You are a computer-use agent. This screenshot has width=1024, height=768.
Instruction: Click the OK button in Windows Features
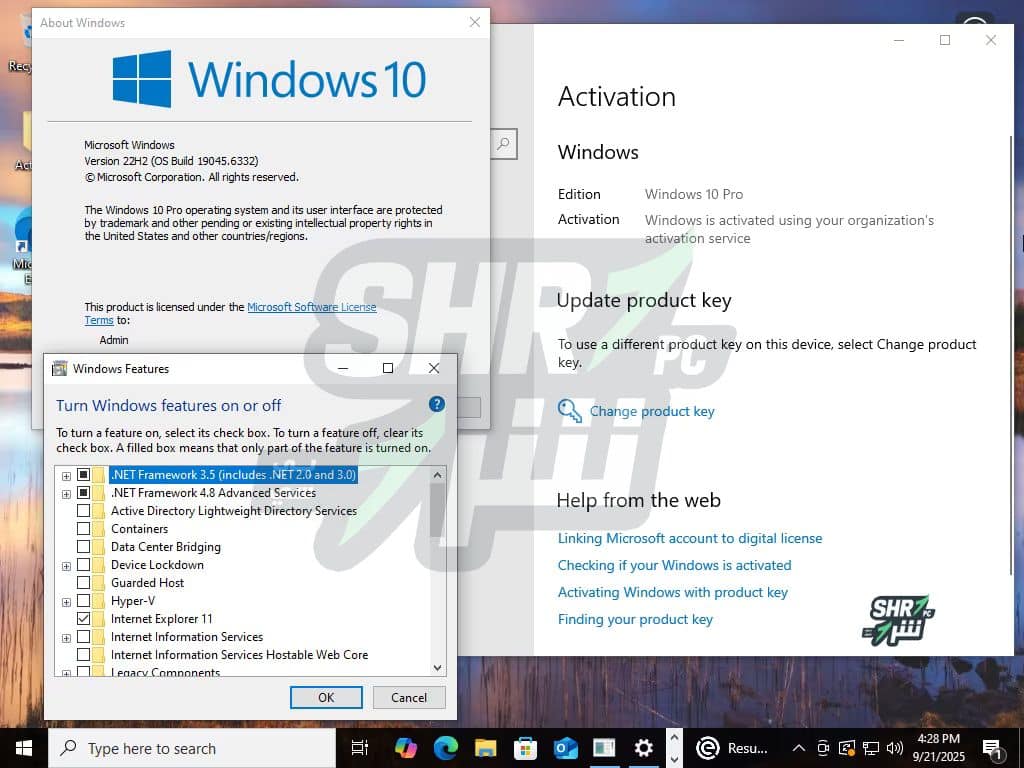326,698
